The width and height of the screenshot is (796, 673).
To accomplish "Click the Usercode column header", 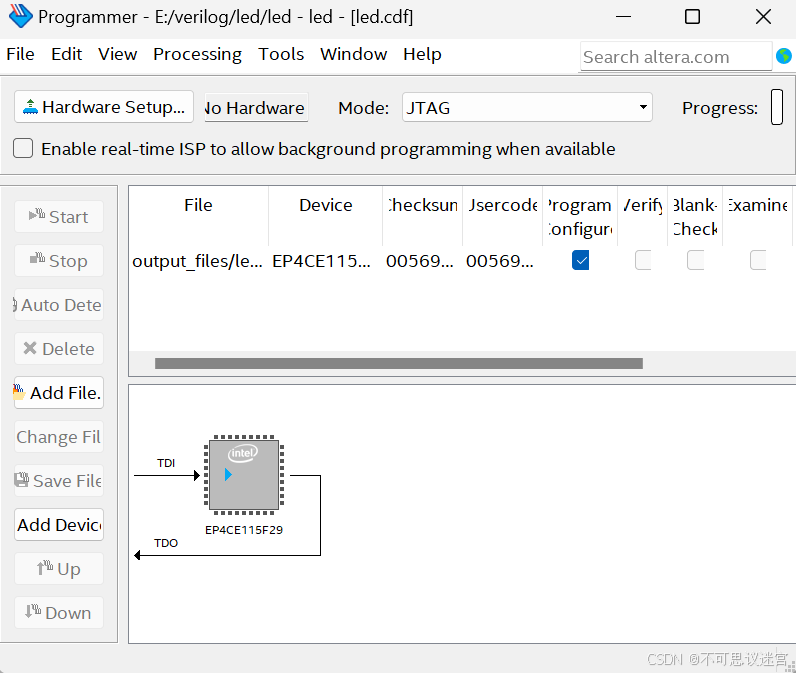I will coord(503,216).
